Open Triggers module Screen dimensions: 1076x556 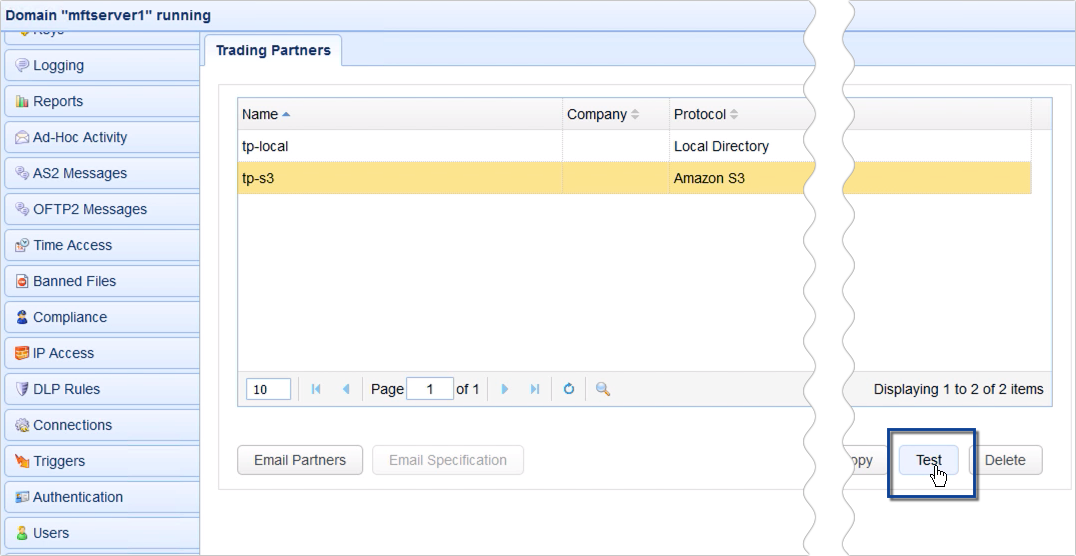(102, 461)
